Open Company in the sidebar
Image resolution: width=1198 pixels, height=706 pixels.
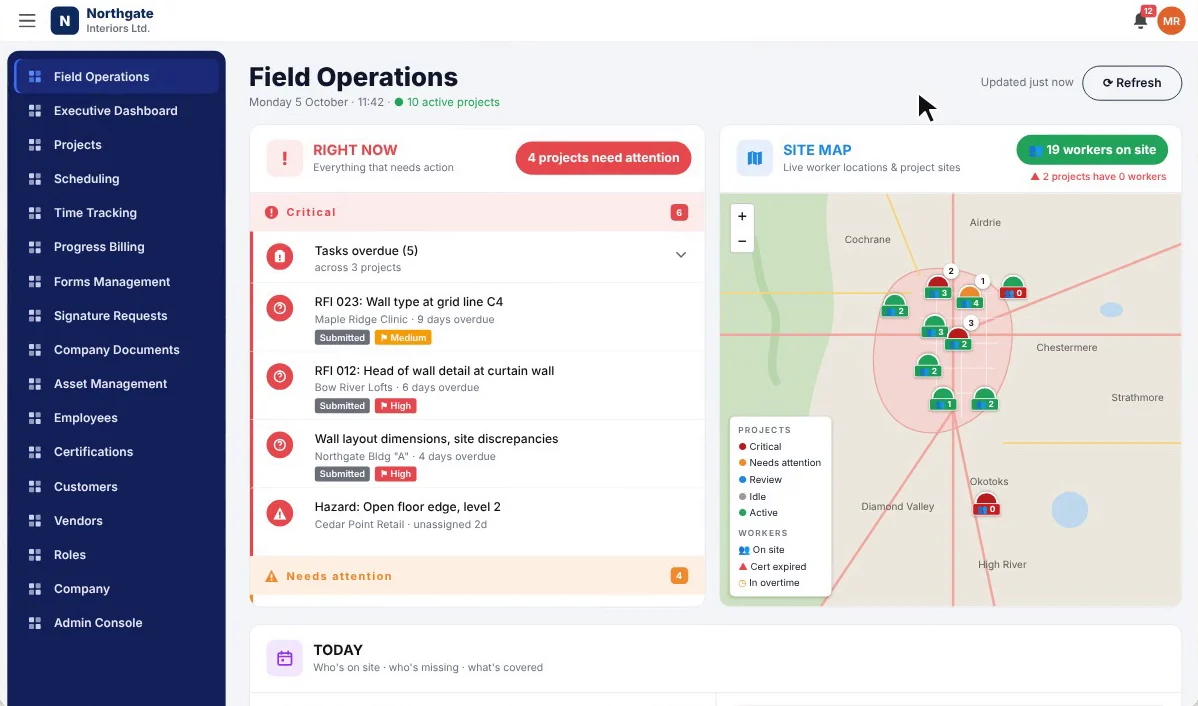point(116,588)
